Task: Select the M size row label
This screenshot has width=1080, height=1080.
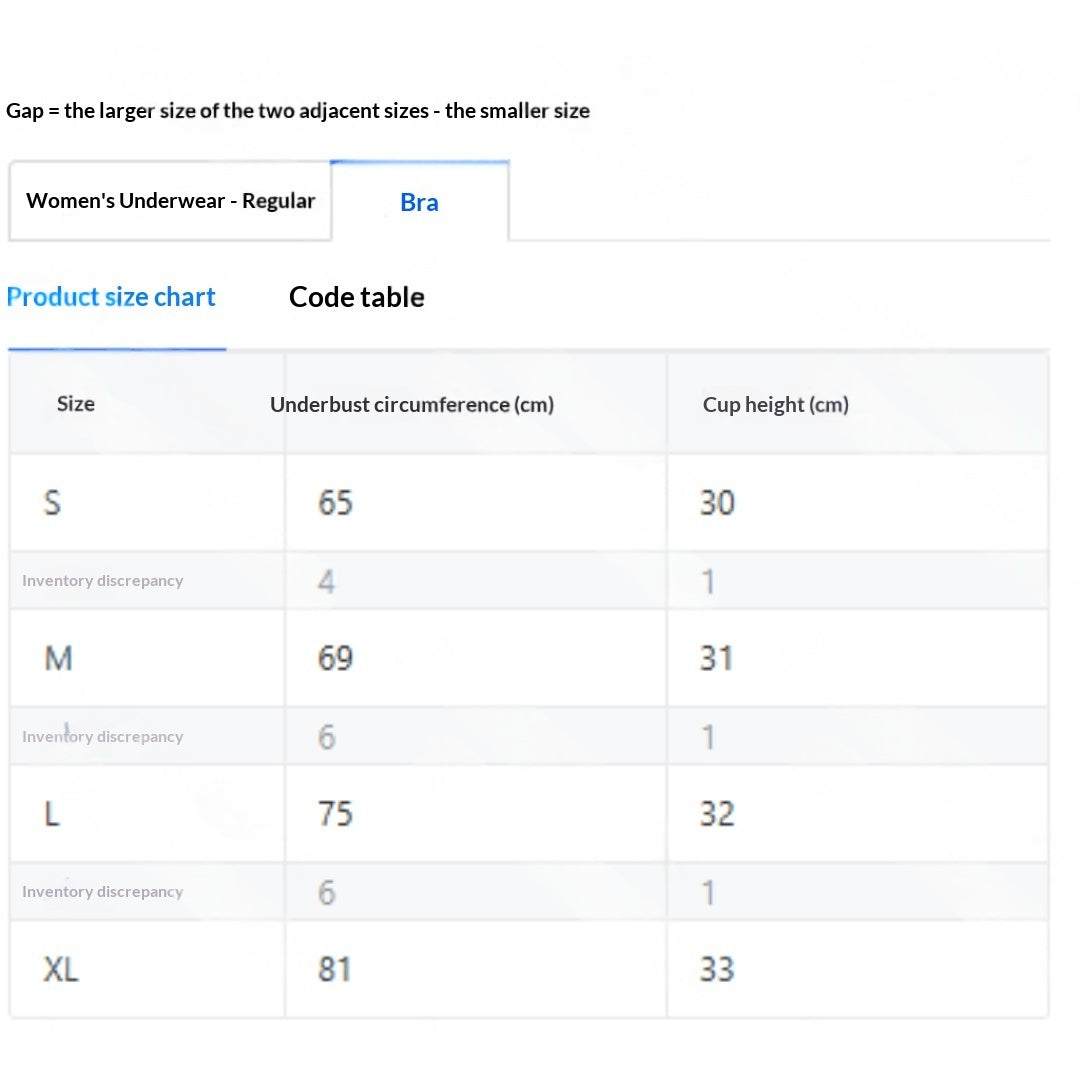Action: click(x=58, y=658)
